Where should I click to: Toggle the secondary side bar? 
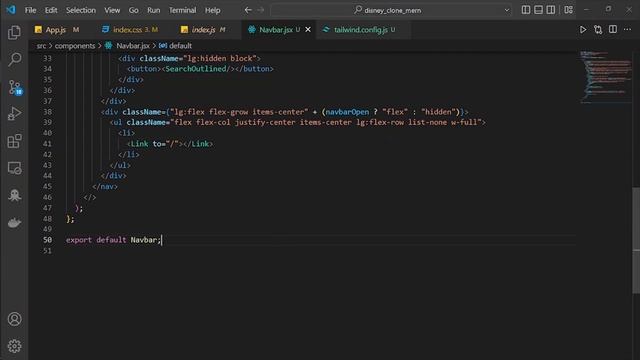551,10
